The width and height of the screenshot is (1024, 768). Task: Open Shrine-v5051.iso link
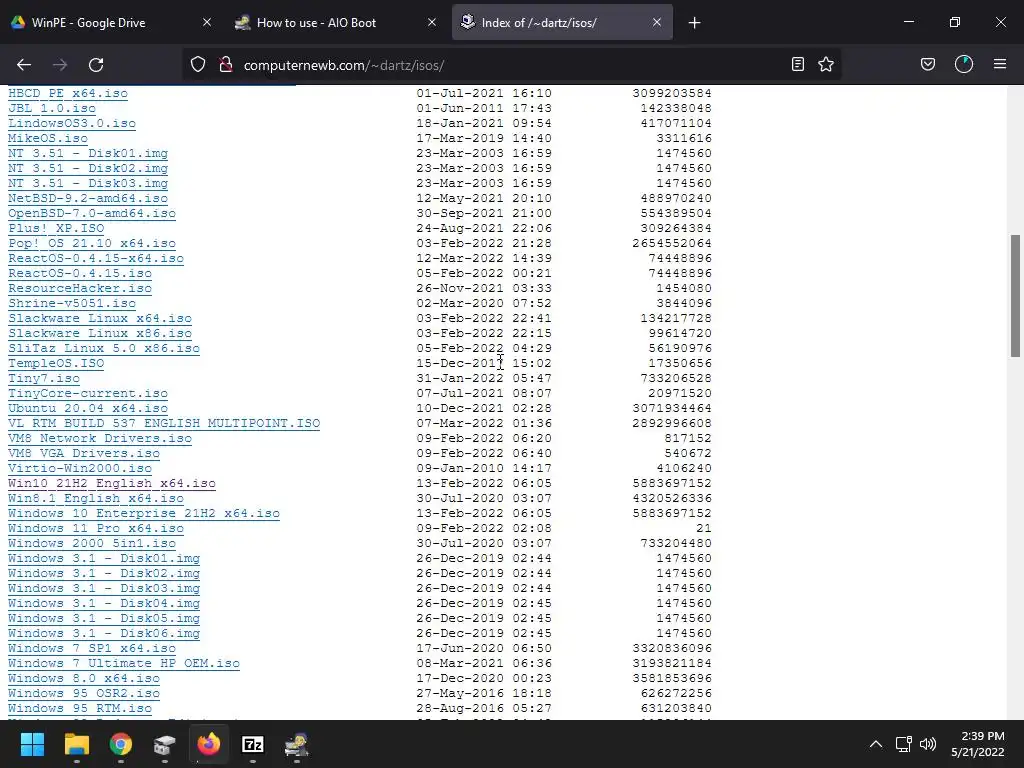tap(72, 303)
